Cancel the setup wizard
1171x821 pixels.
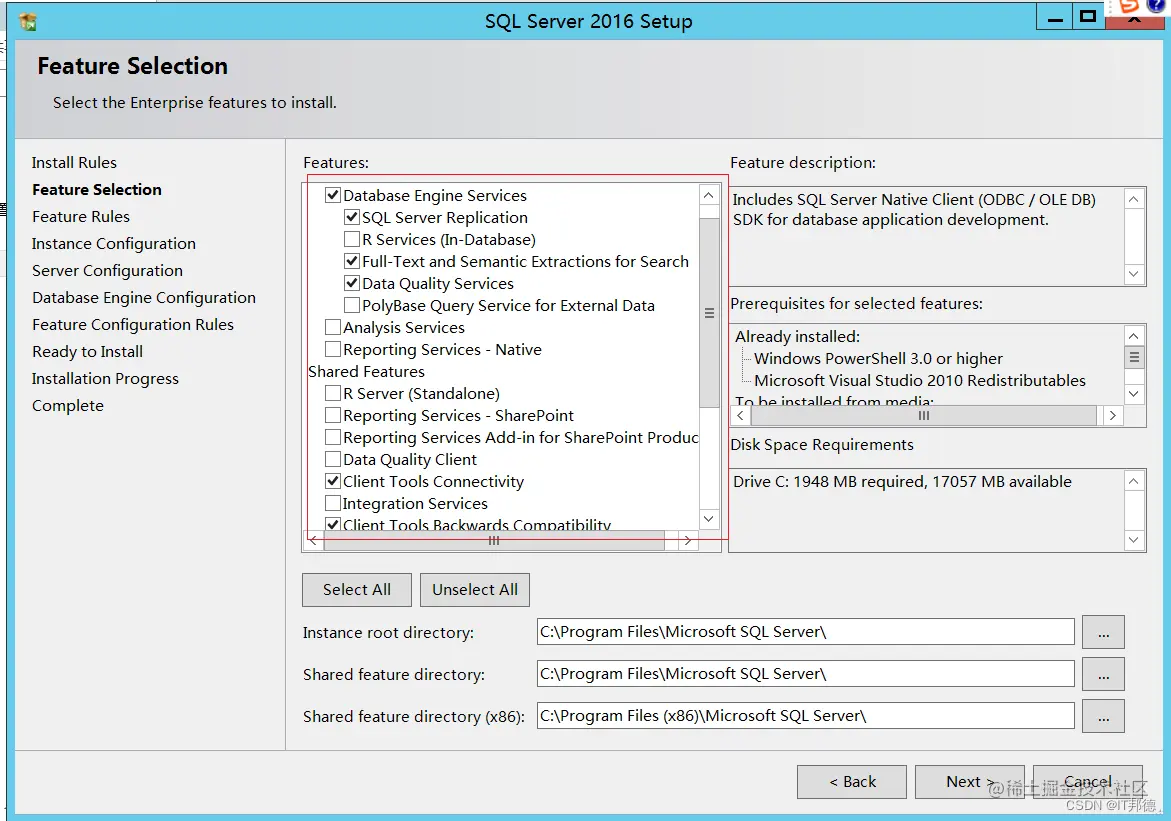coord(1088,782)
